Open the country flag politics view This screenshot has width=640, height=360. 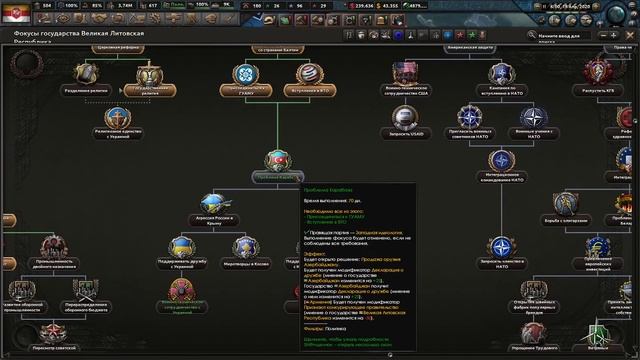tap(16, 13)
